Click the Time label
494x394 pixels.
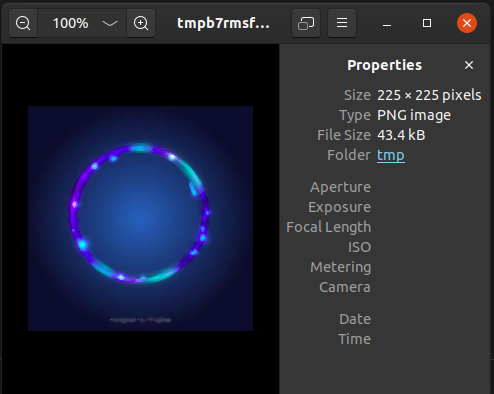click(x=354, y=339)
